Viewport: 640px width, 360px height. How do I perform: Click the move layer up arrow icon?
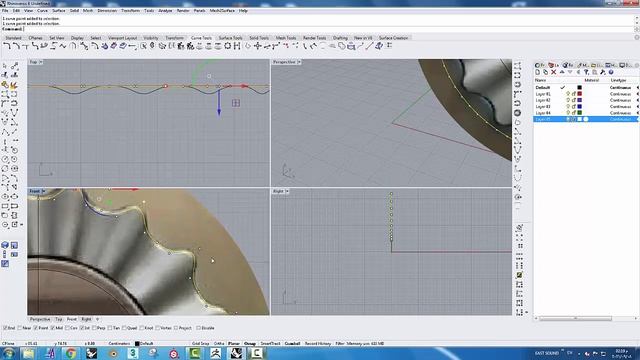[562, 72]
